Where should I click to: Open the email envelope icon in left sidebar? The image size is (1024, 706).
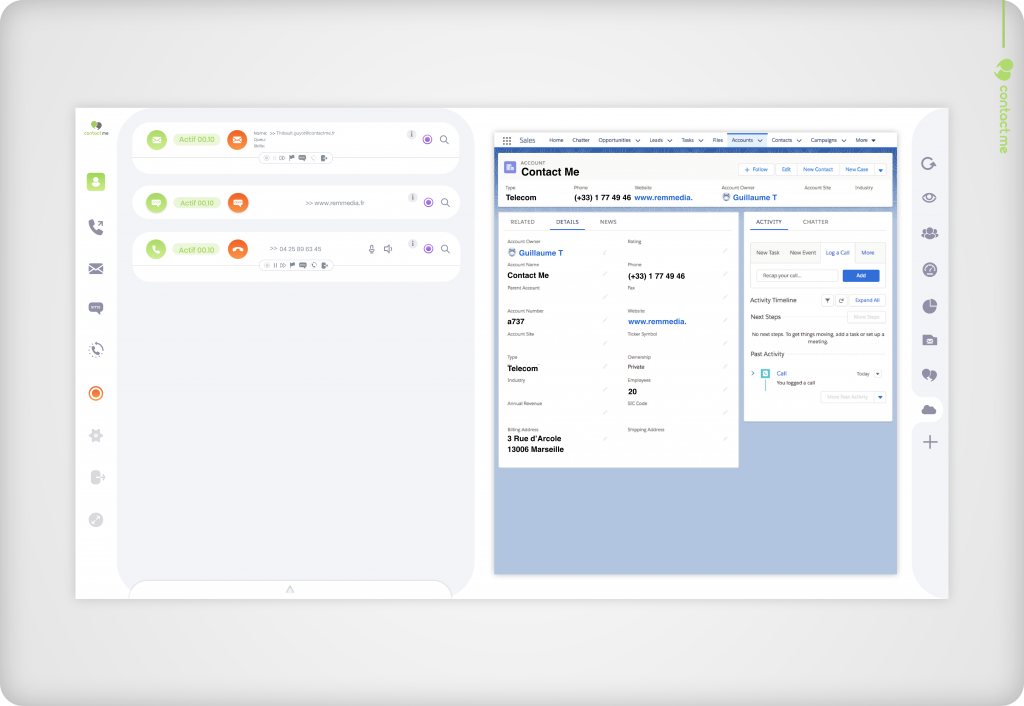96,268
